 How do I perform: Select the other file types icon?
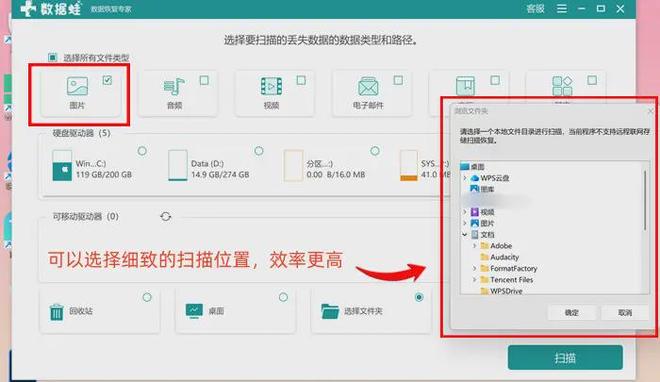click(x=562, y=86)
